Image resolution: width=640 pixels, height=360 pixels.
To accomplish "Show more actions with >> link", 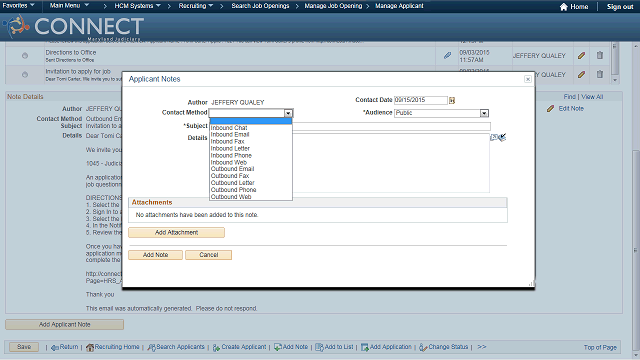I will tap(482, 347).
